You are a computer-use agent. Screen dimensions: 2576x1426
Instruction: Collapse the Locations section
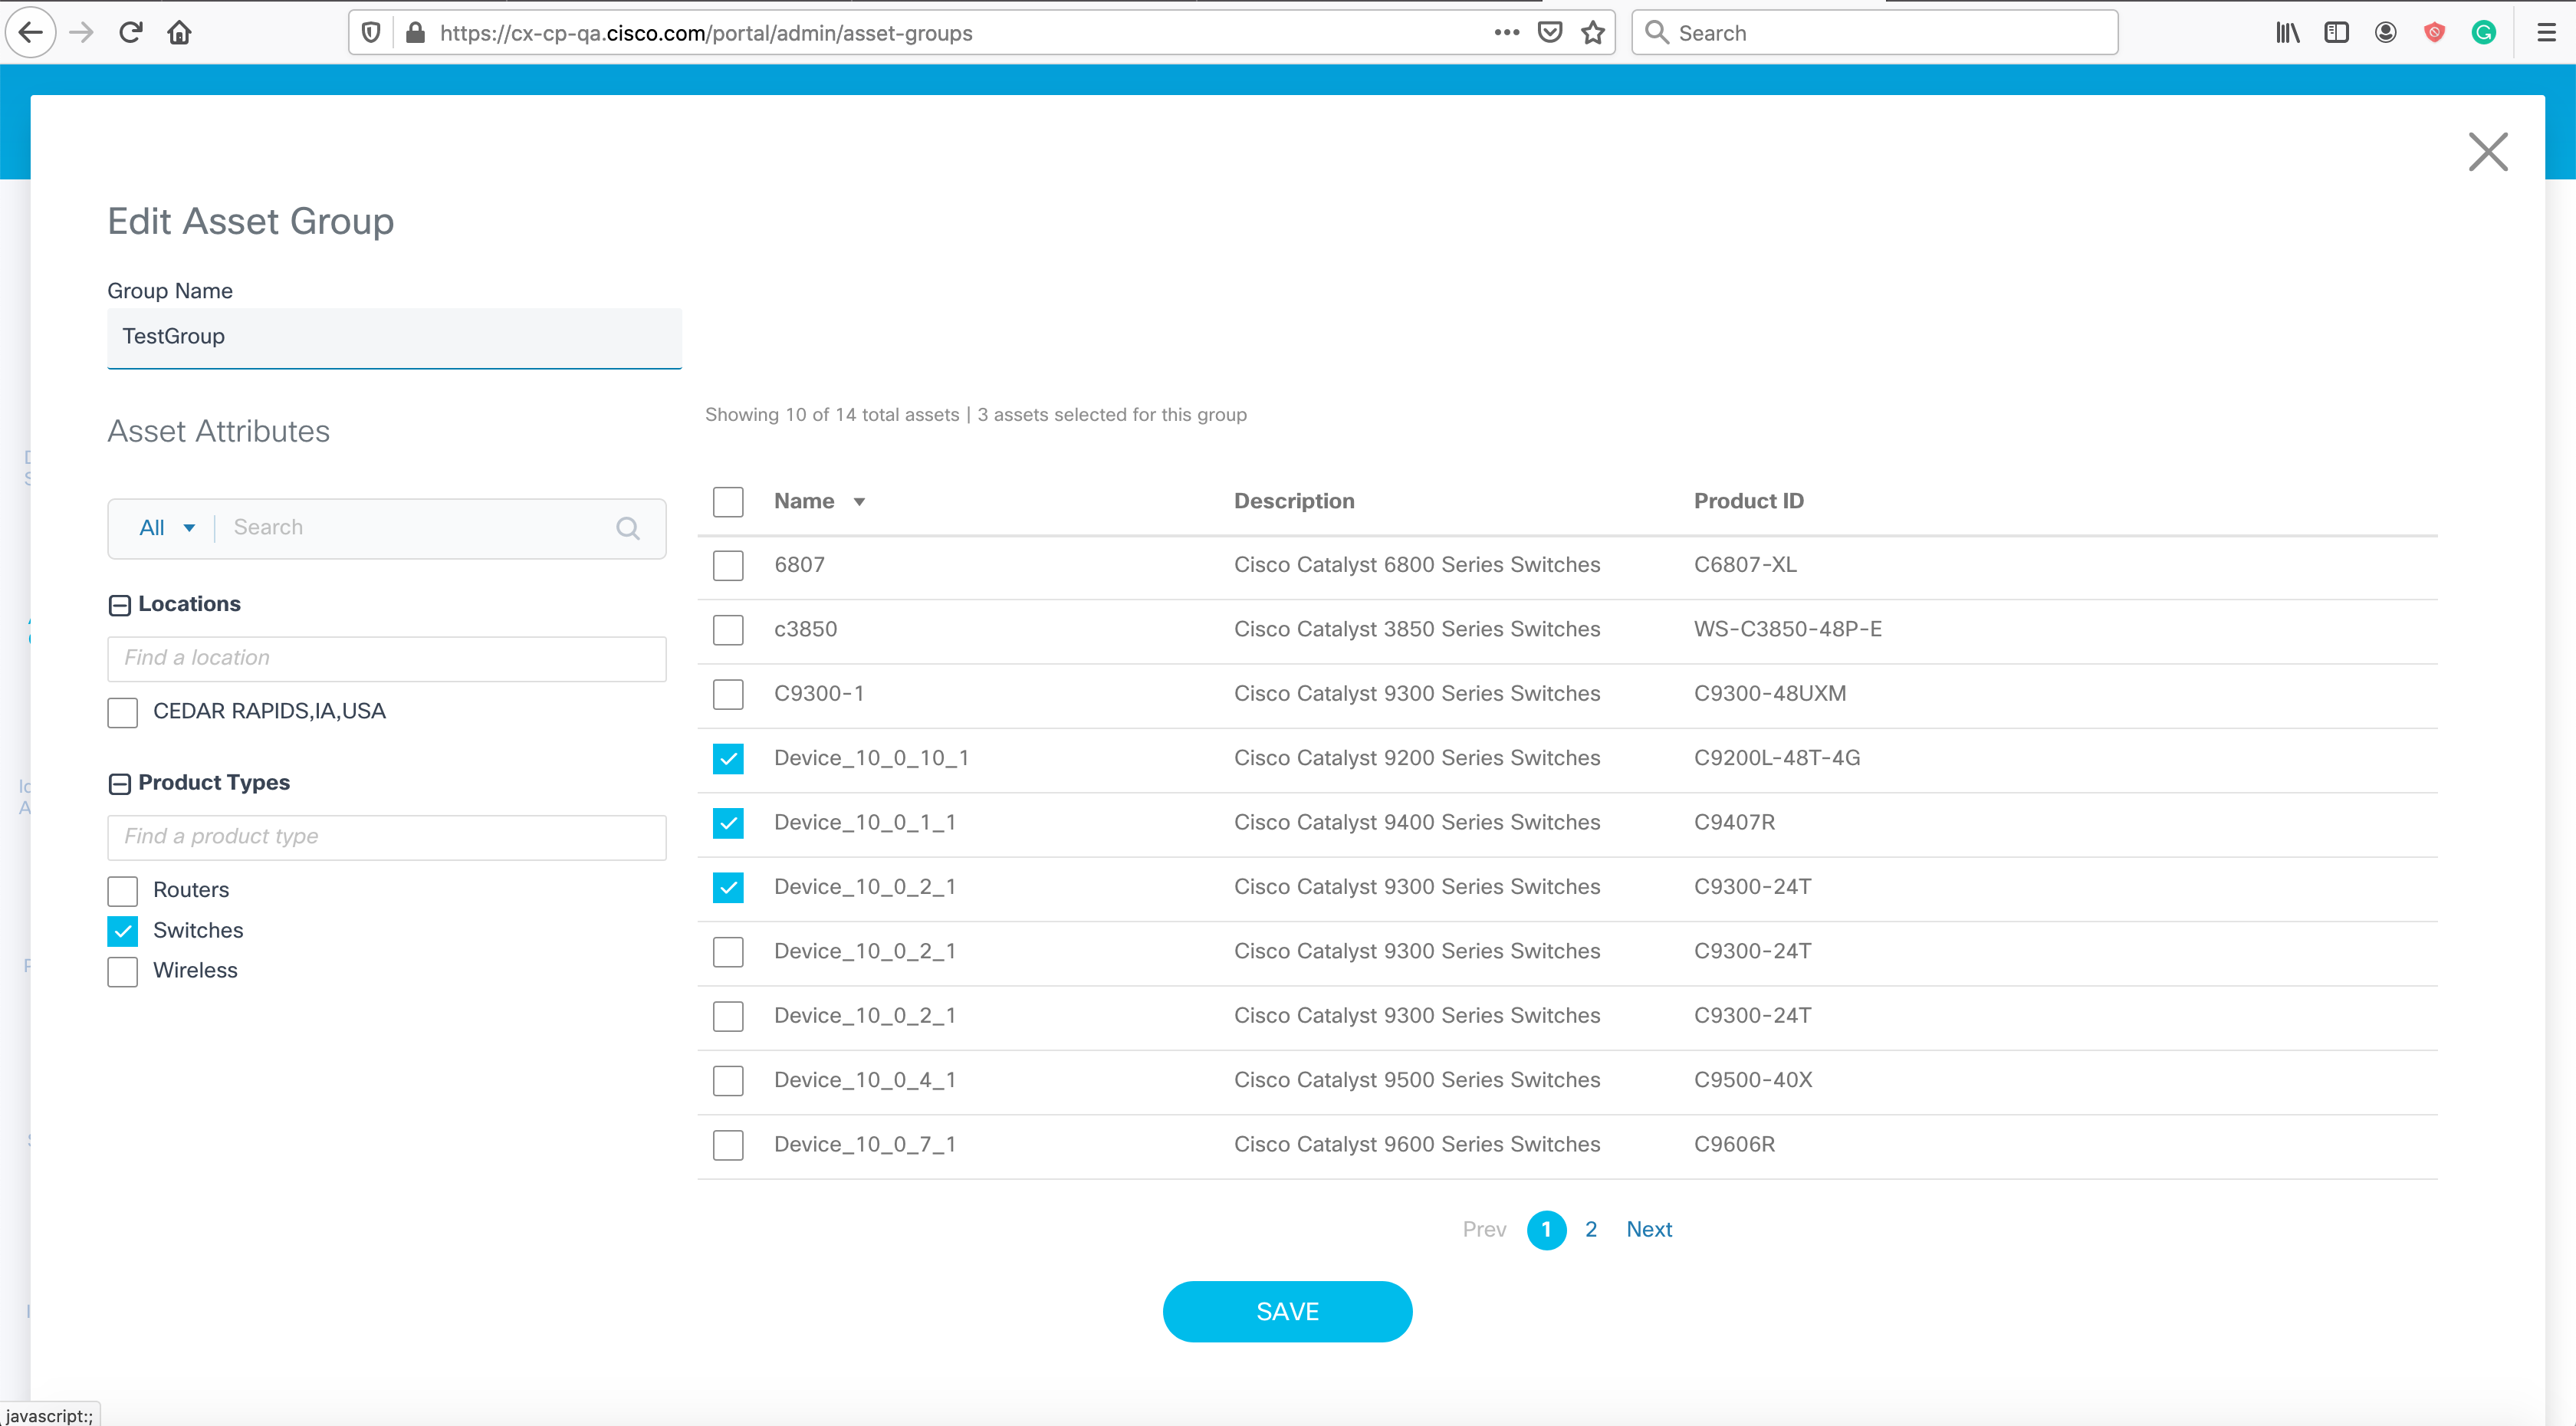(119, 605)
